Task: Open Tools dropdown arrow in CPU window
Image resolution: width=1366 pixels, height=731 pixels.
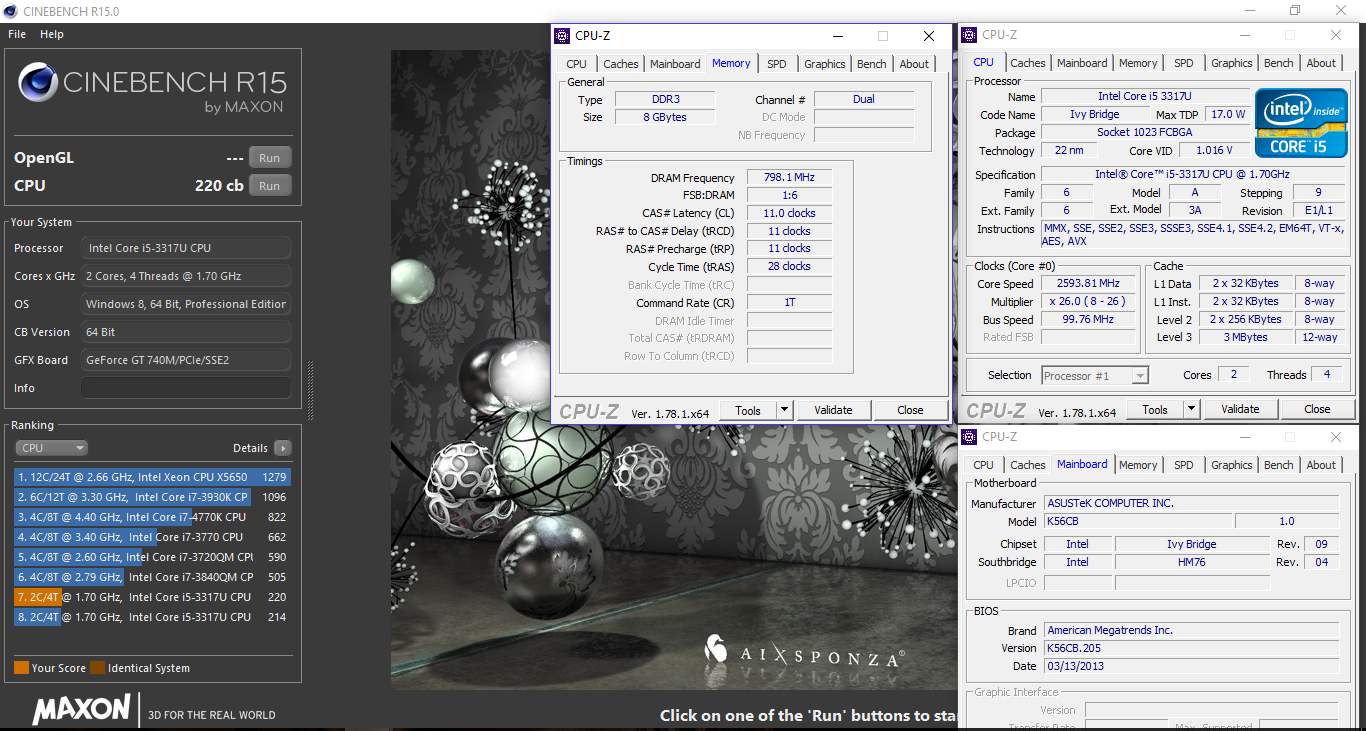Action: pos(1192,409)
